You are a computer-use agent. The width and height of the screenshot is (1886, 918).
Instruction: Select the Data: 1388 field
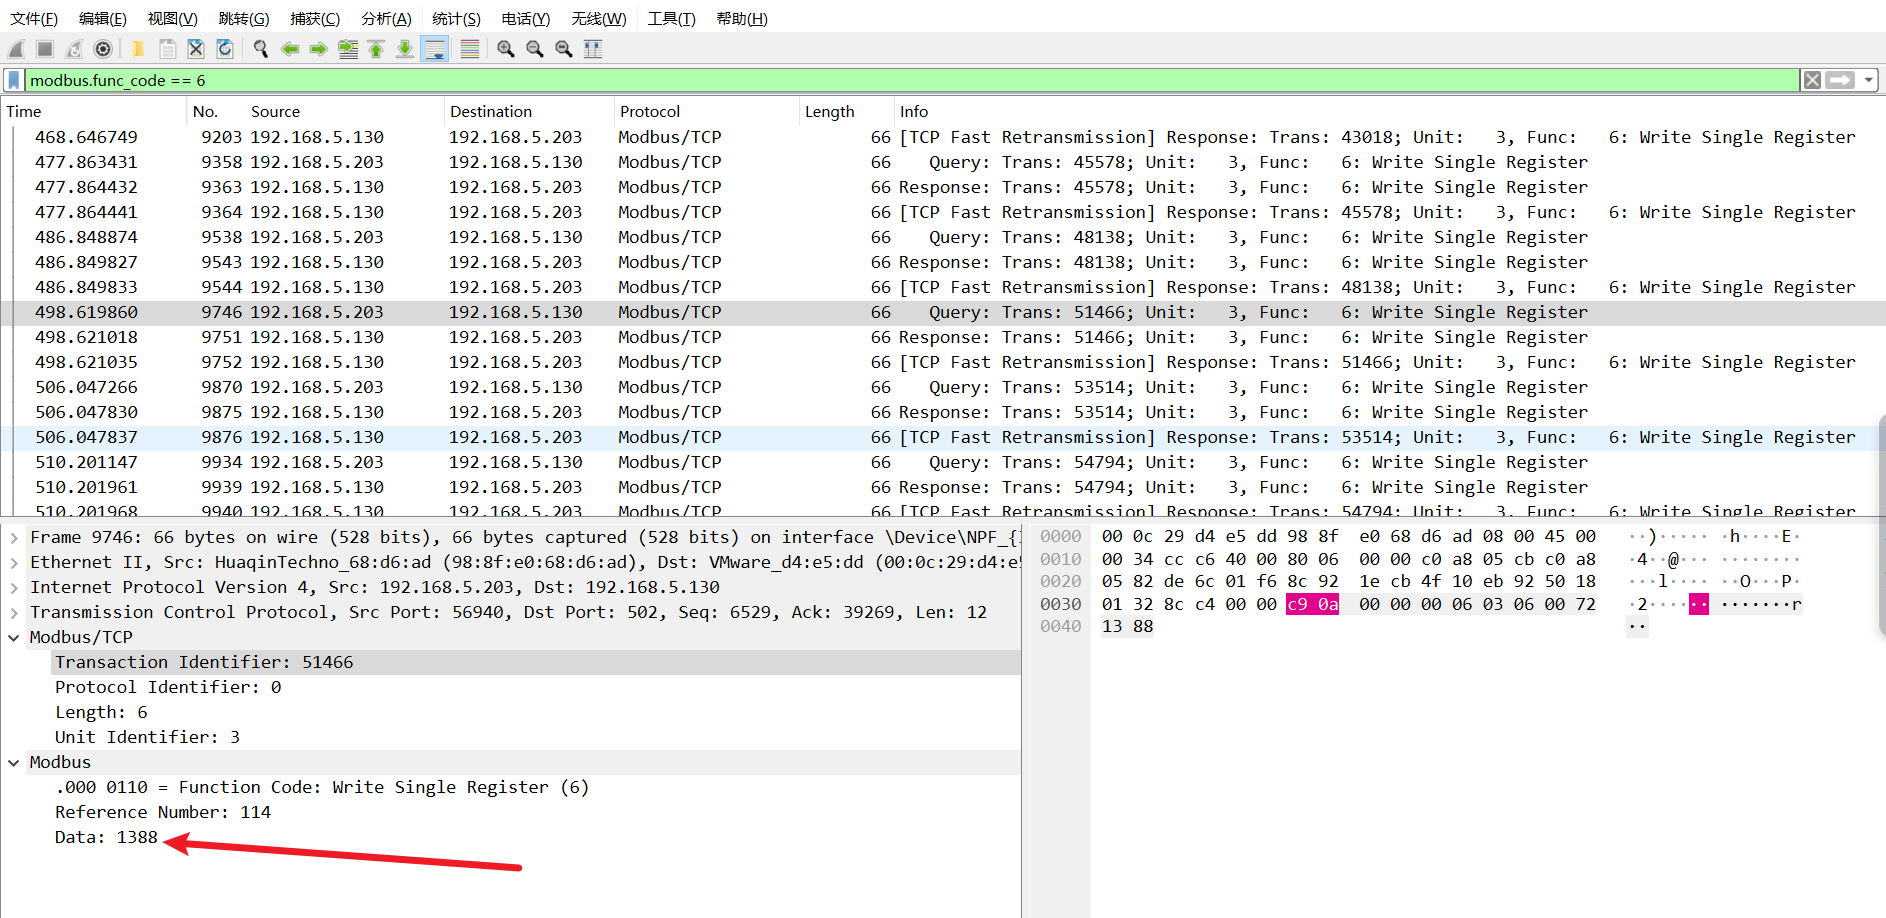click(x=536, y=837)
